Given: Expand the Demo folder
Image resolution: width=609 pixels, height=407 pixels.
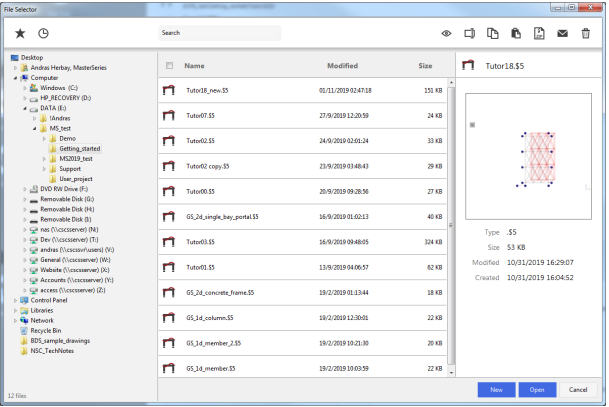Looking at the screenshot, I should tap(44, 139).
